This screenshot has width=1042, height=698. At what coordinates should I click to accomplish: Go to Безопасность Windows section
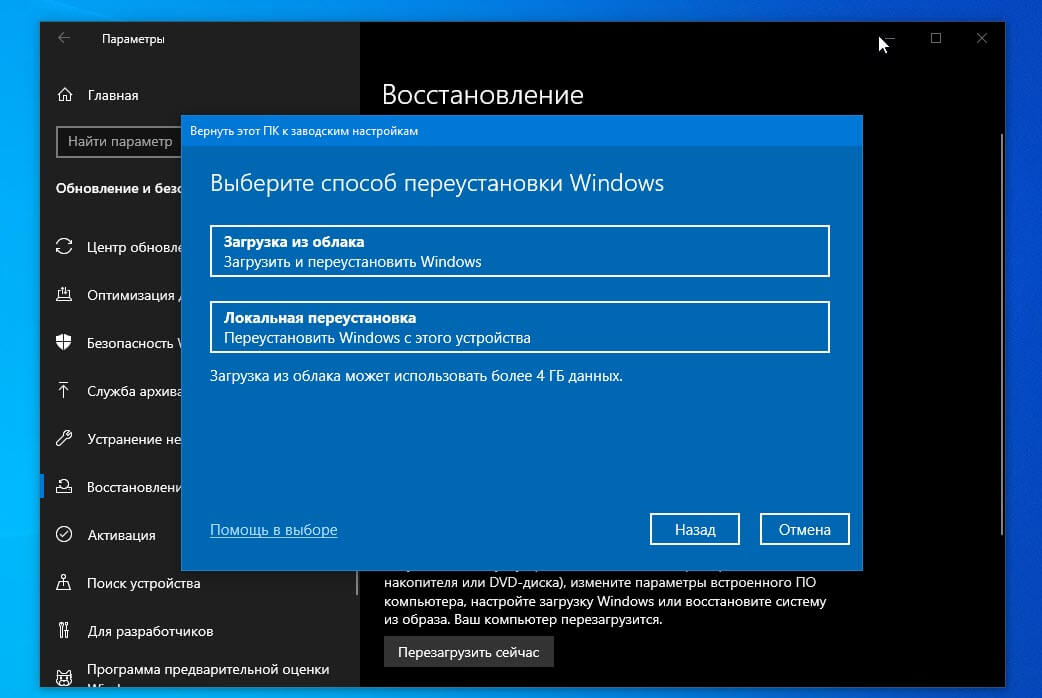point(134,343)
